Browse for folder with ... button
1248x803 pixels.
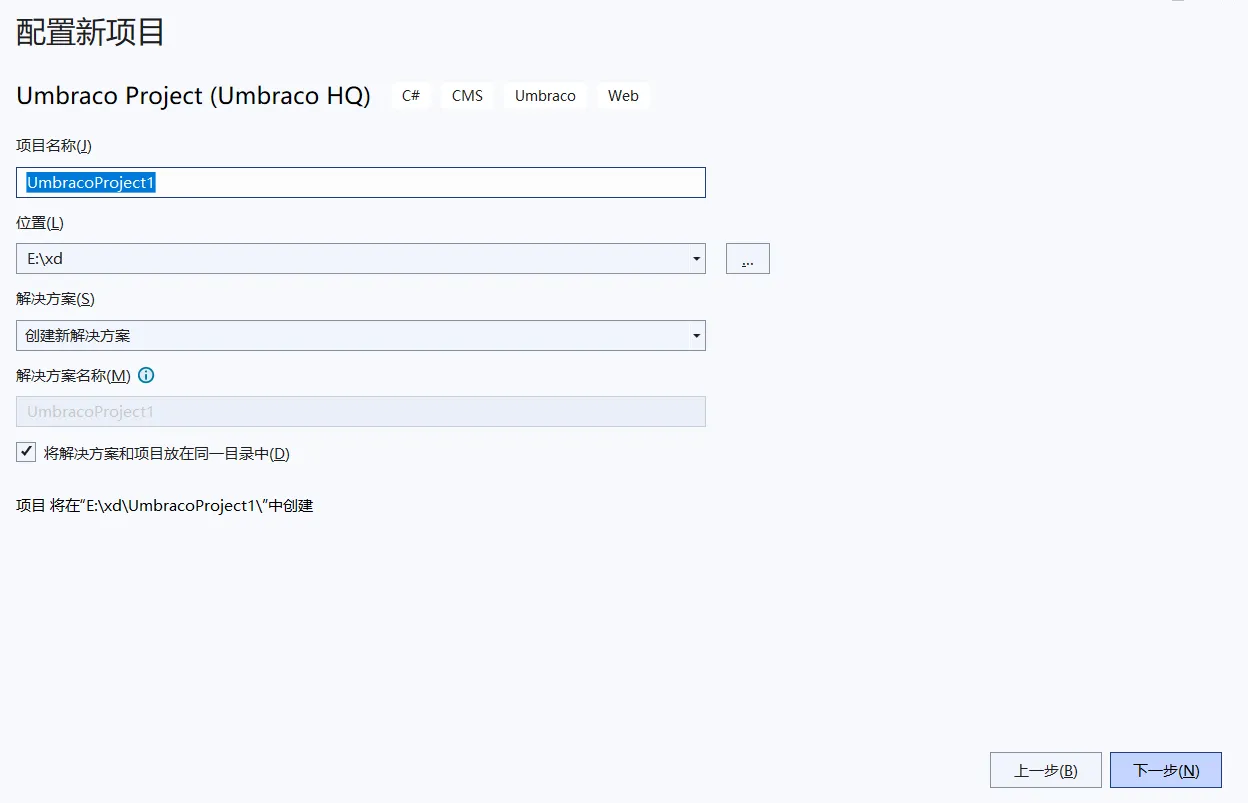click(748, 258)
